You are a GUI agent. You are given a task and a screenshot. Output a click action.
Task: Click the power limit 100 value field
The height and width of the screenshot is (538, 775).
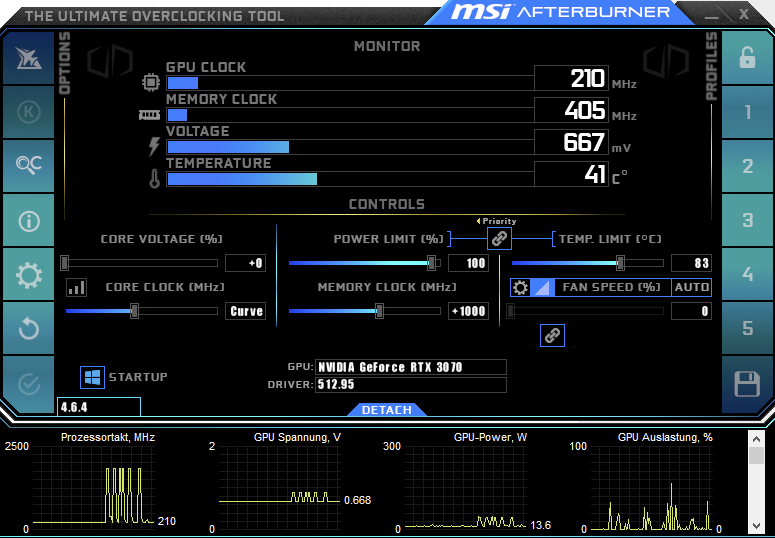(469, 263)
